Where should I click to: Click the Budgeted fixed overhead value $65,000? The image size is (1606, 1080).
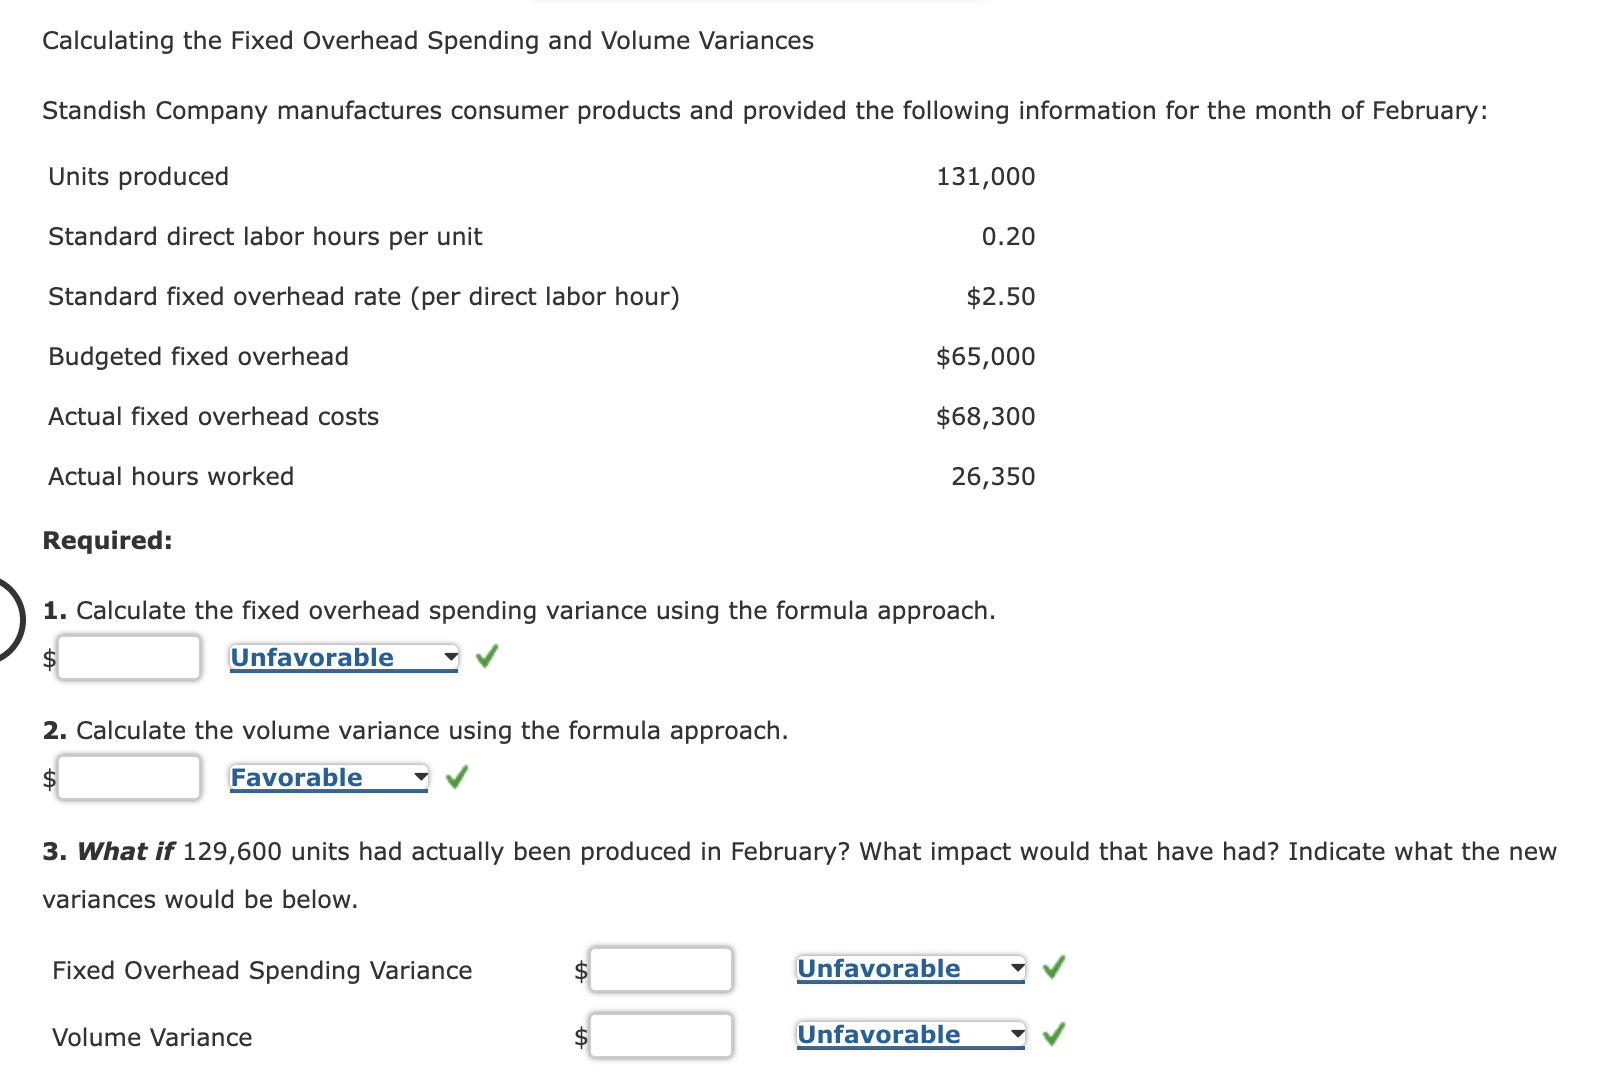tap(986, 356)
